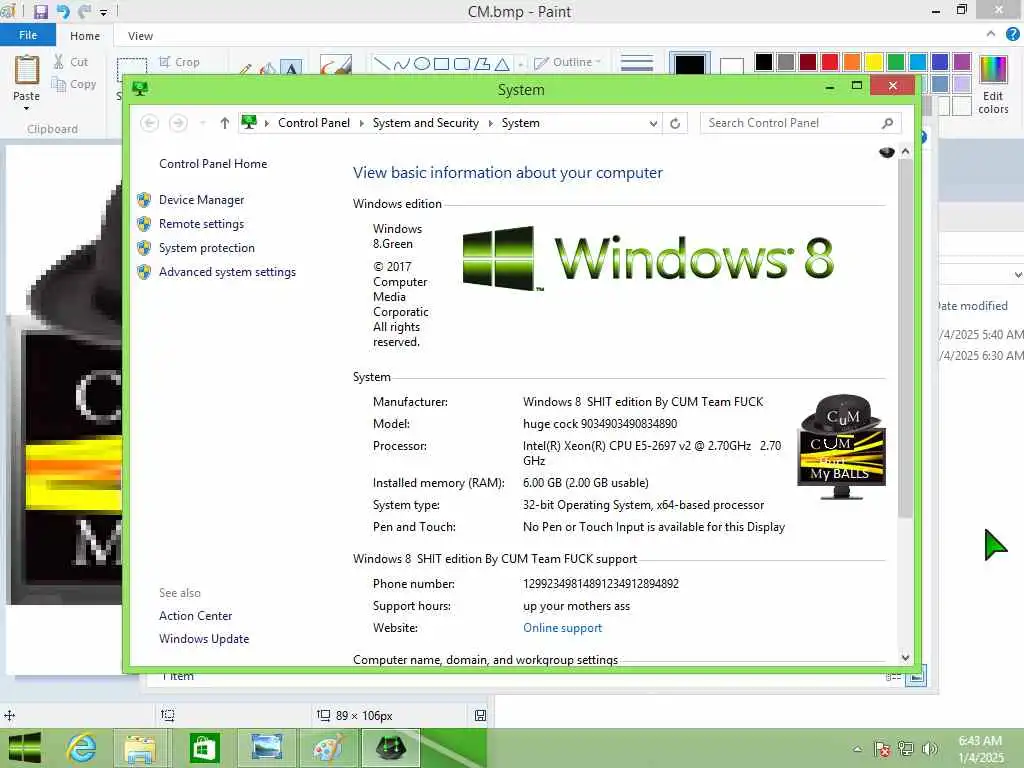This screenshot has width=1024, height=768.
Task: Click the Redo arrow in Paint's title bar
Action: 84,11
